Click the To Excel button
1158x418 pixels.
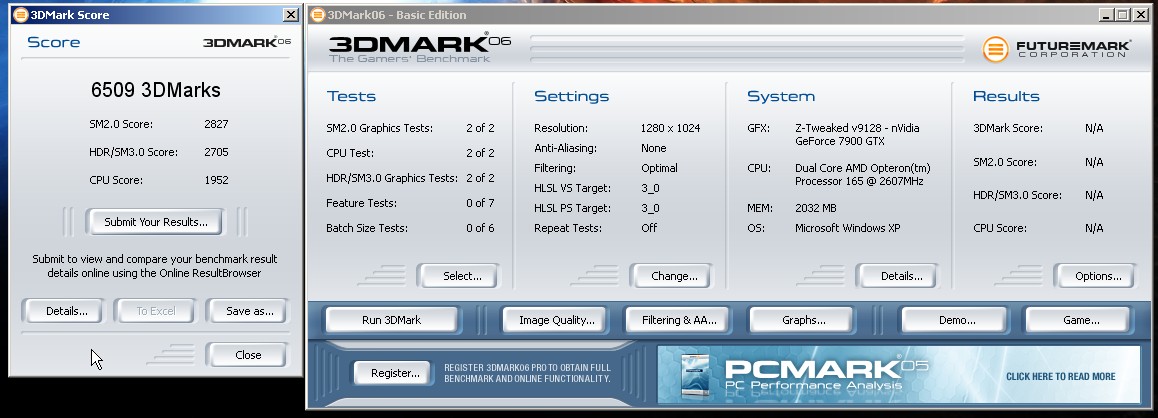156,311
